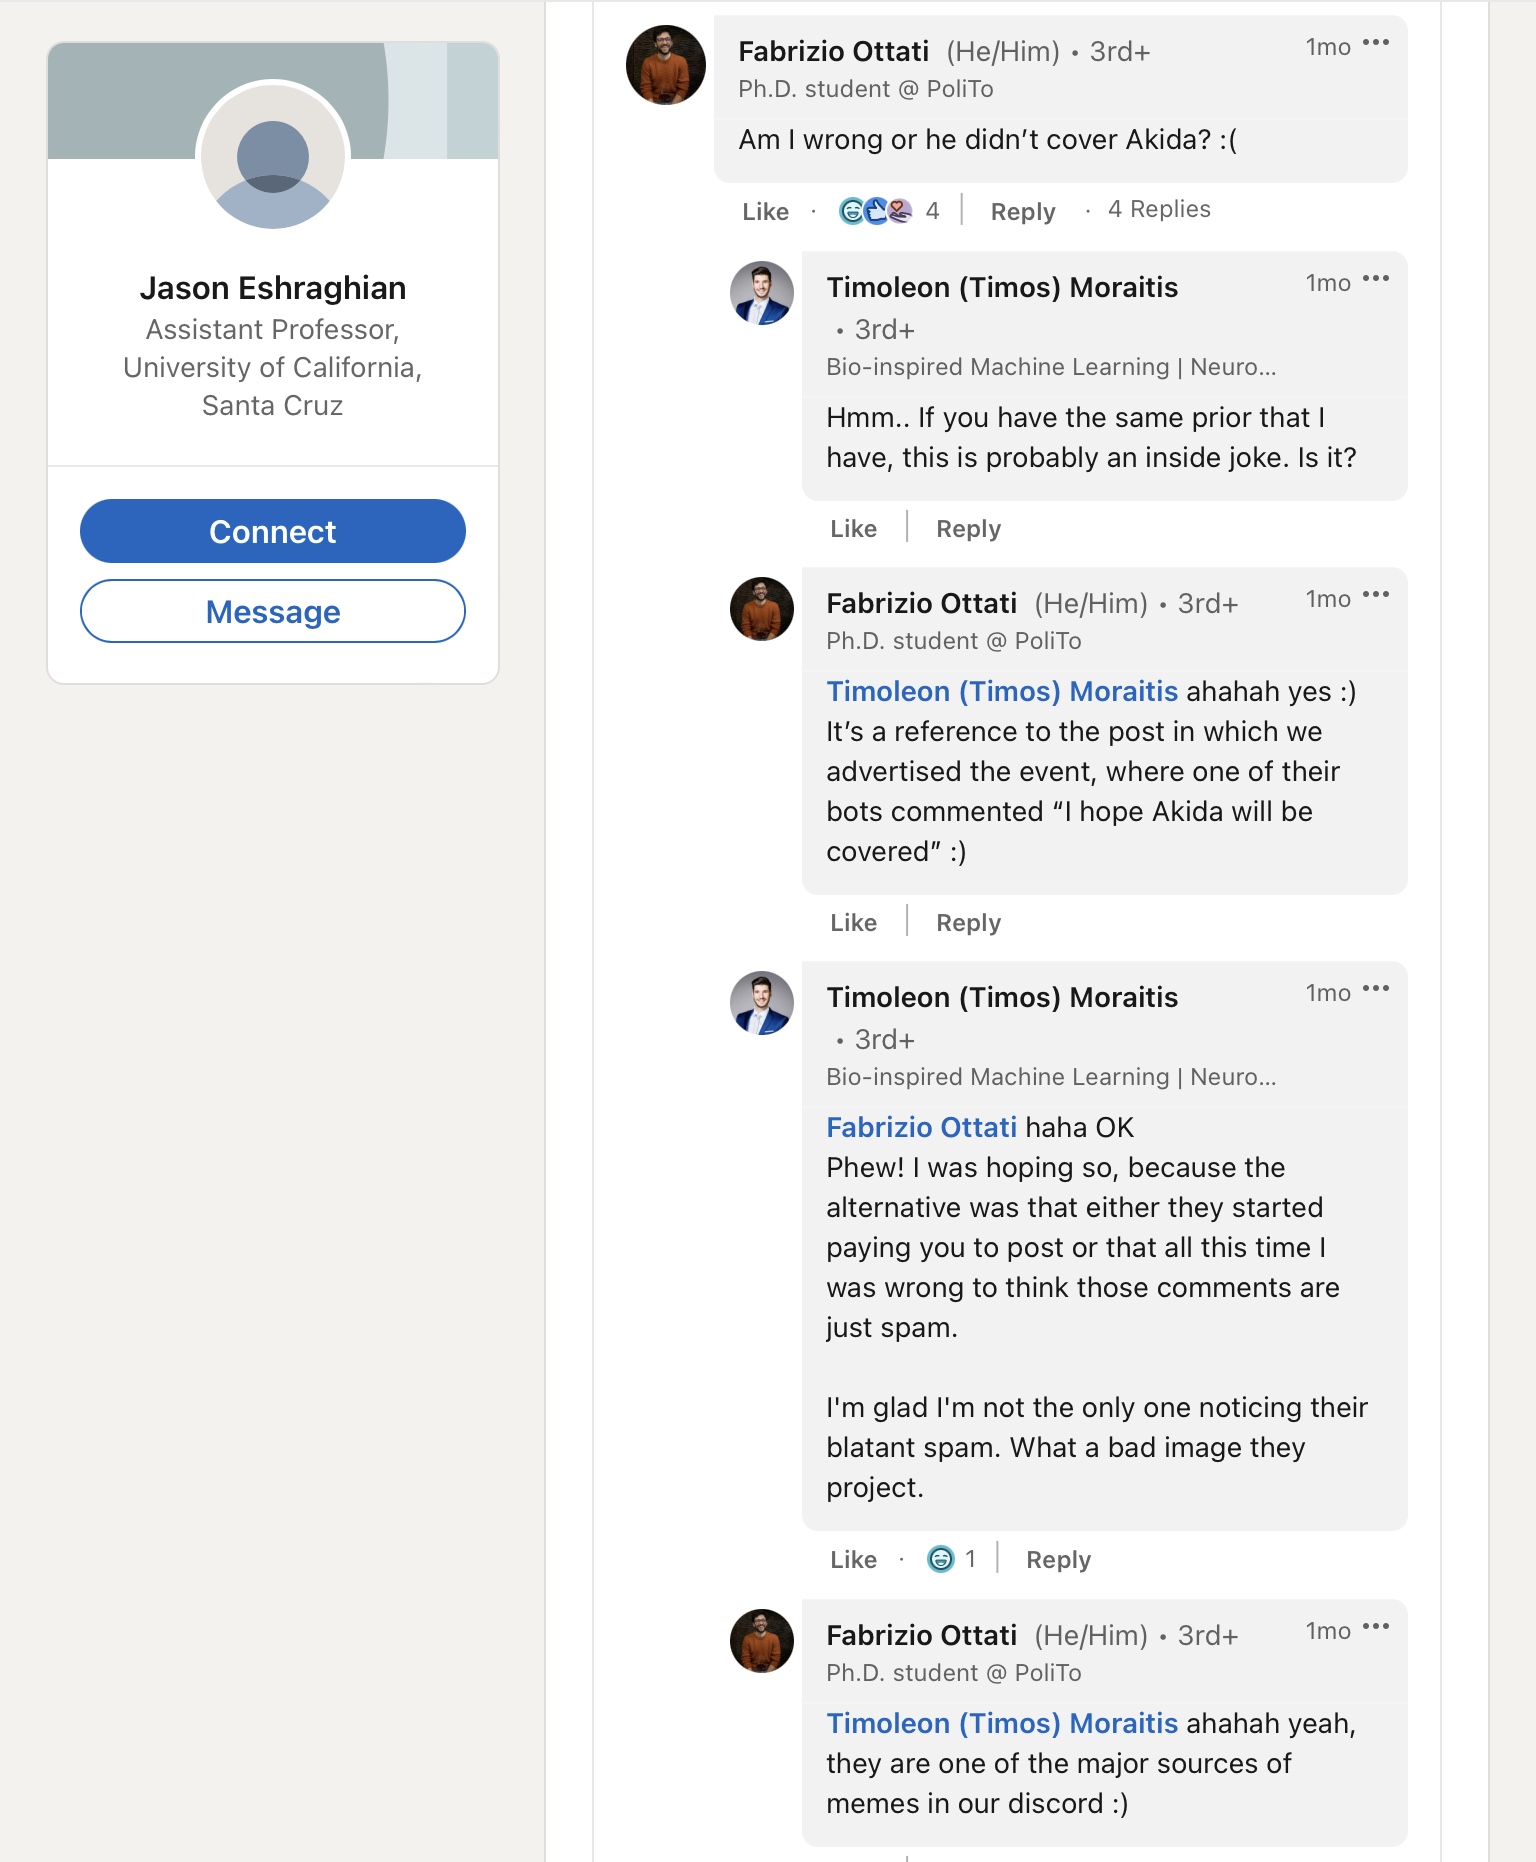The width and height of the screenshot is (1536, 1862).
Task: Like Fabrizio's "didn't cover Akida" comment
Action: tap(765, 212)
